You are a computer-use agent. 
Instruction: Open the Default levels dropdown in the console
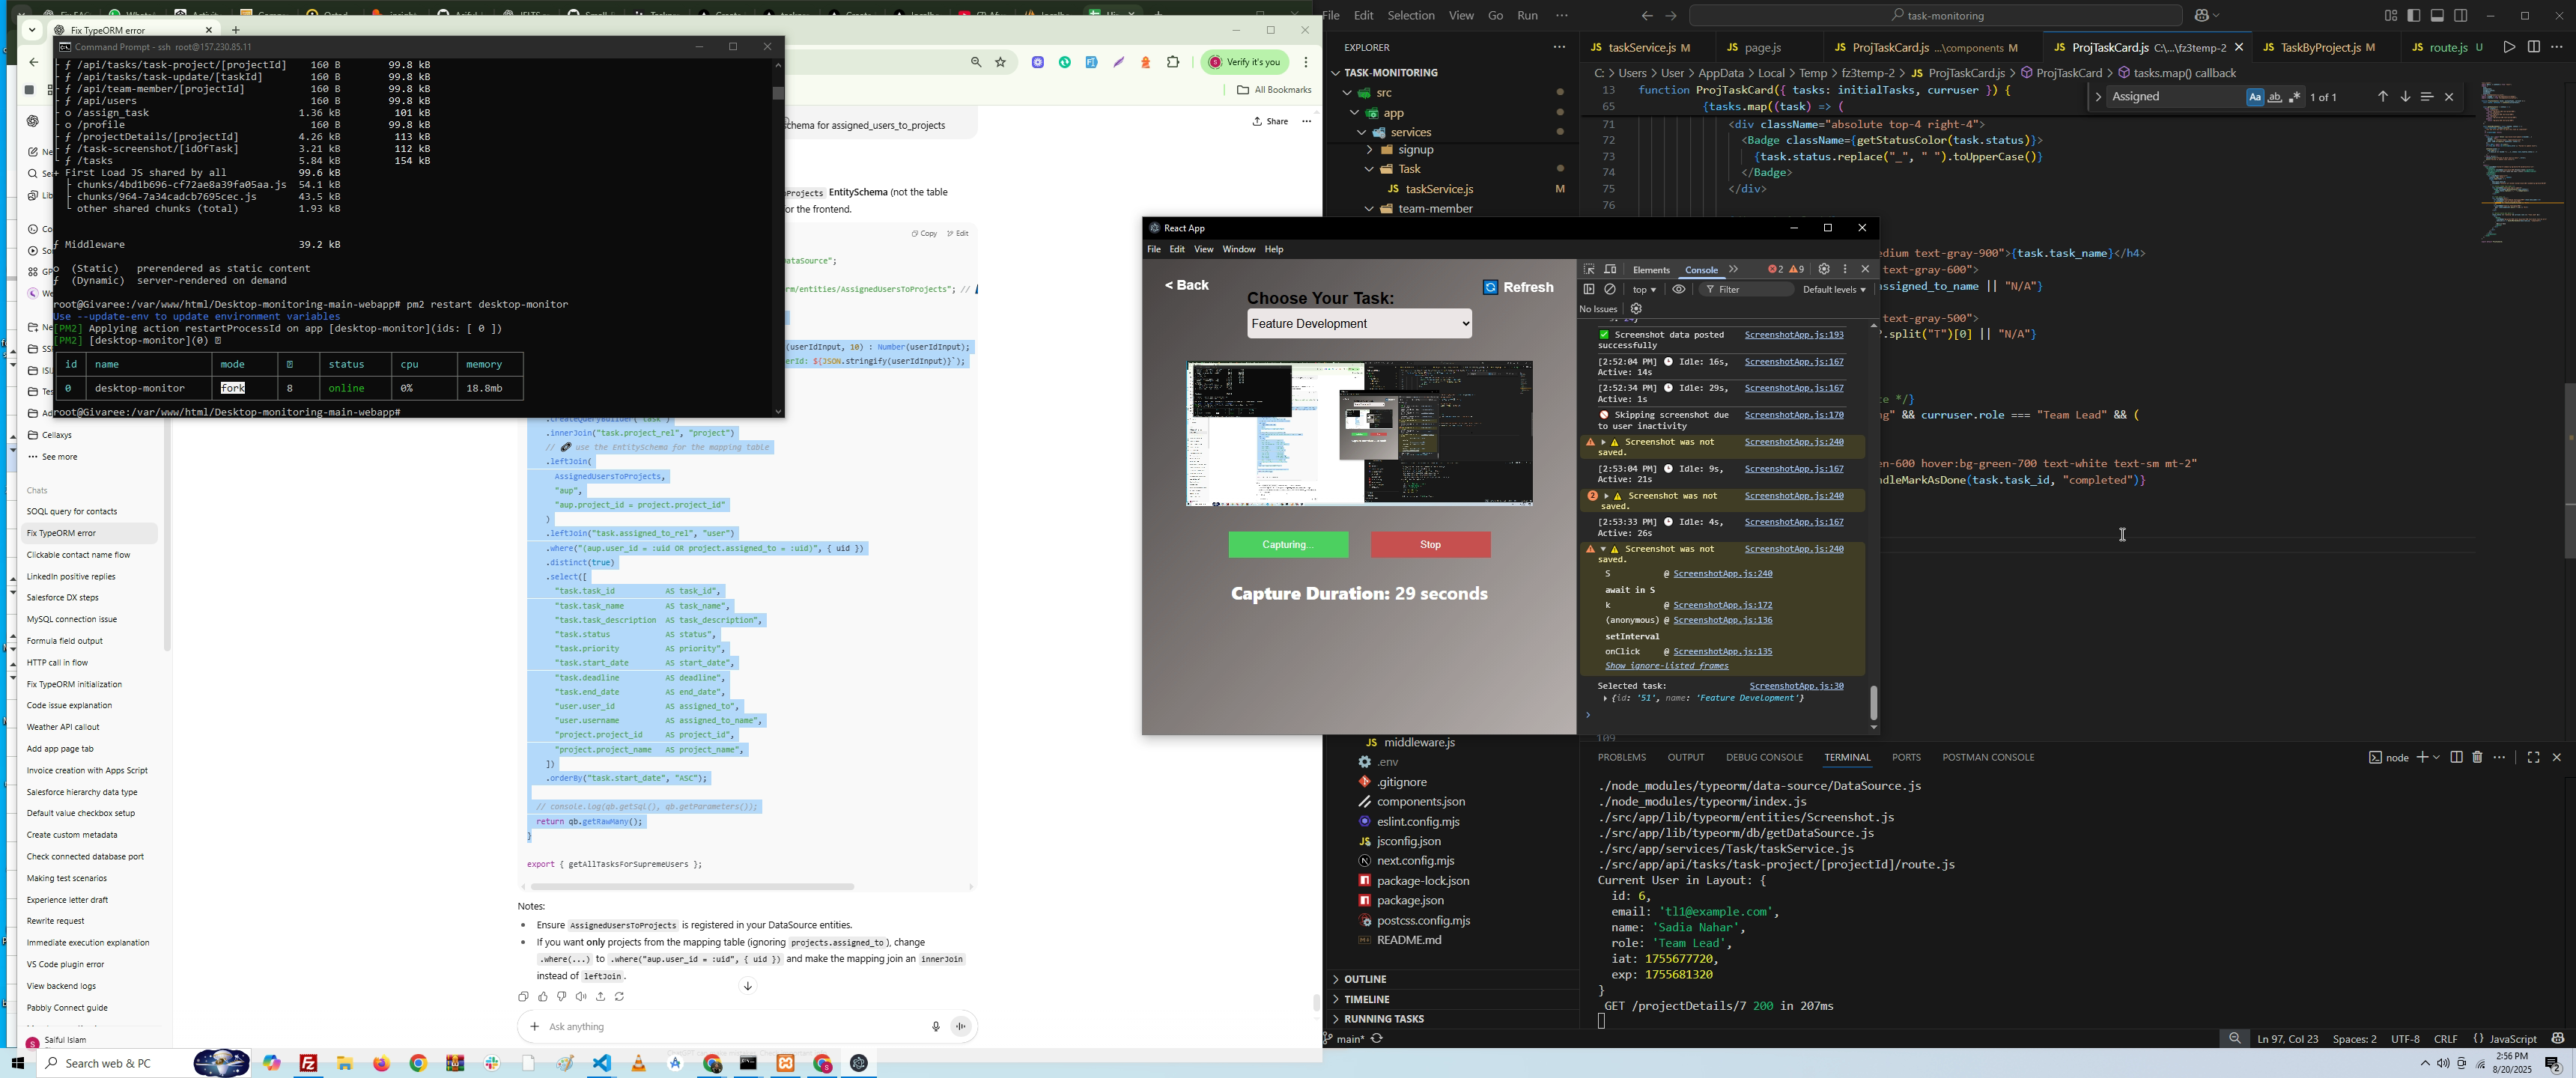(1834, 290)
